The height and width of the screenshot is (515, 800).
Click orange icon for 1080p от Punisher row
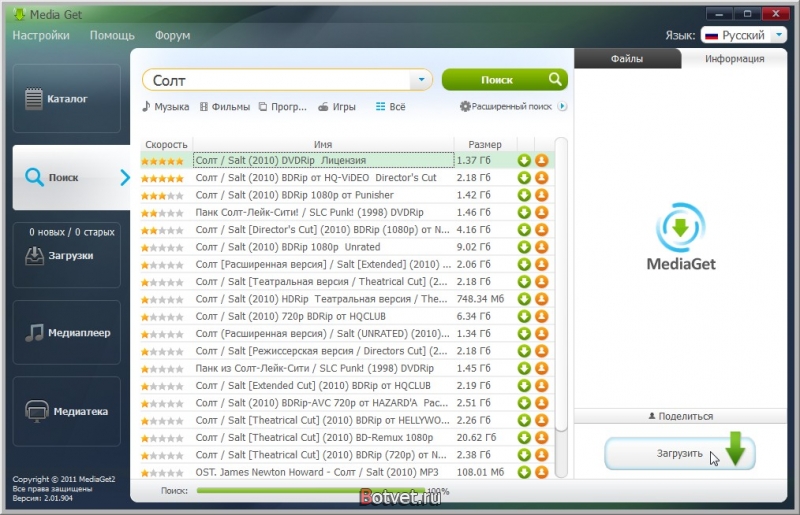[541, 195]
